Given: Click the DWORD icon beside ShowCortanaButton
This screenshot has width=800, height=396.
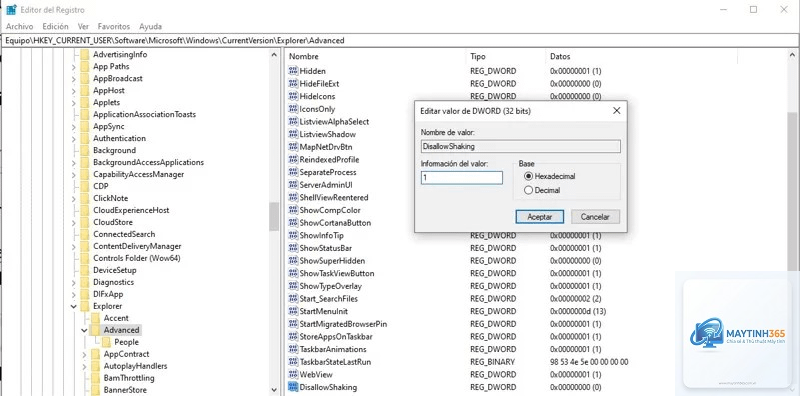Looking at the screenshot, I should pos(293,222).
